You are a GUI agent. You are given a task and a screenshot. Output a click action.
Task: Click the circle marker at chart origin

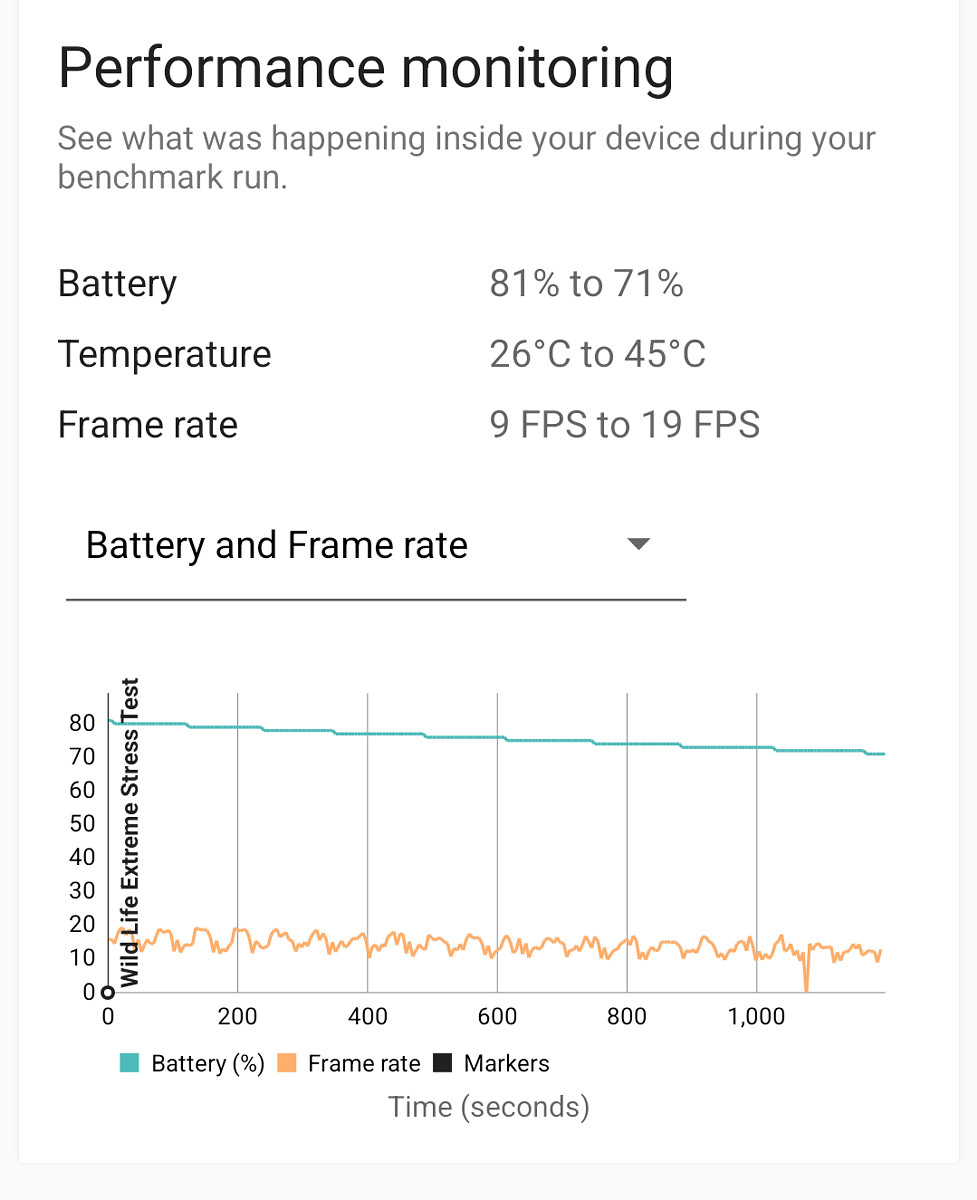coord(108,992)
